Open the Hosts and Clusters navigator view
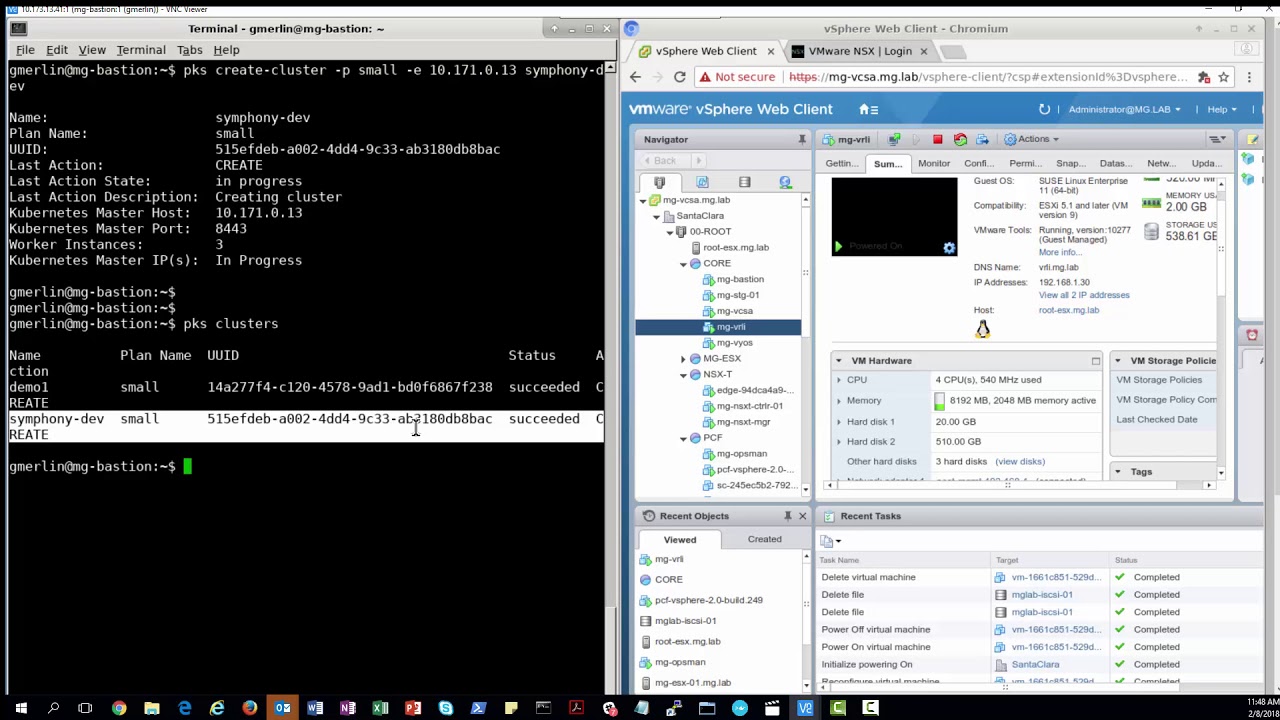The image size is (1280, 720). (660, 182)
